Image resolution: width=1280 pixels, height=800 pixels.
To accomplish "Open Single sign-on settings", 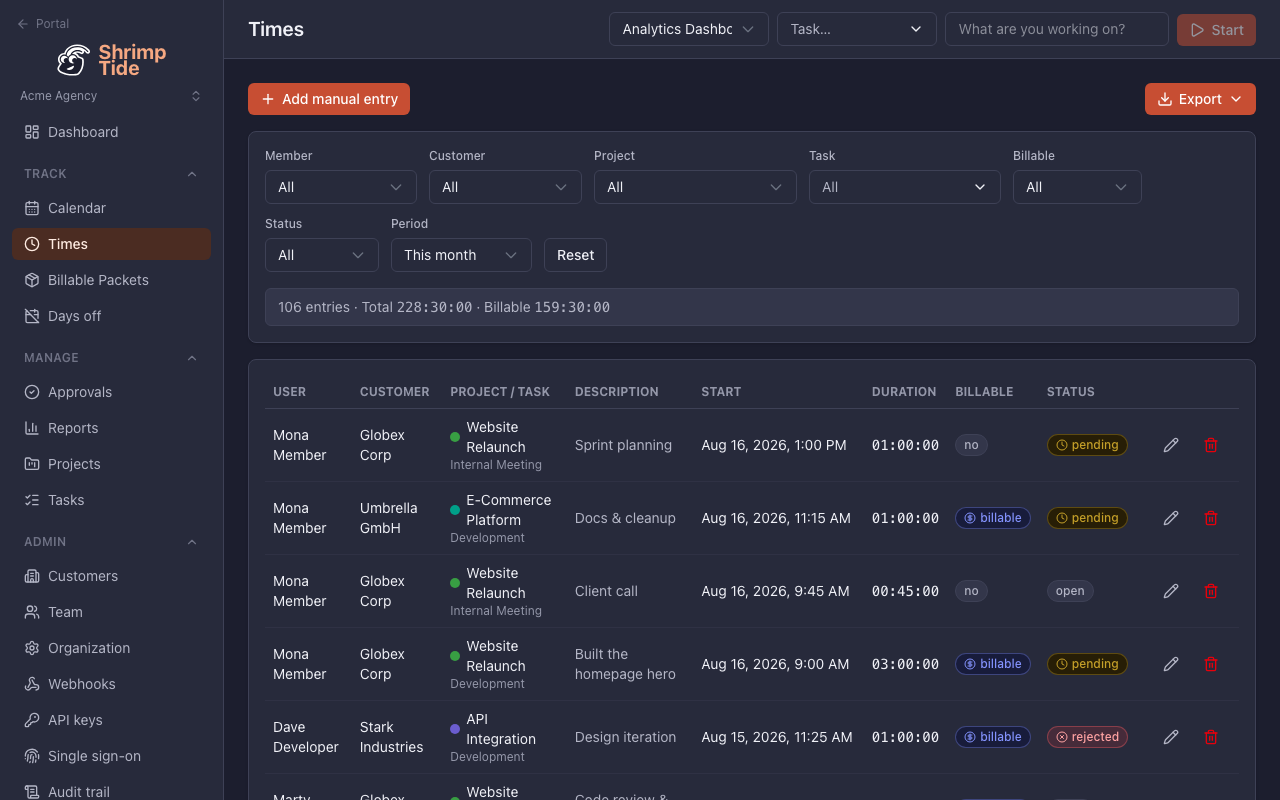I will tap(111, 756).
